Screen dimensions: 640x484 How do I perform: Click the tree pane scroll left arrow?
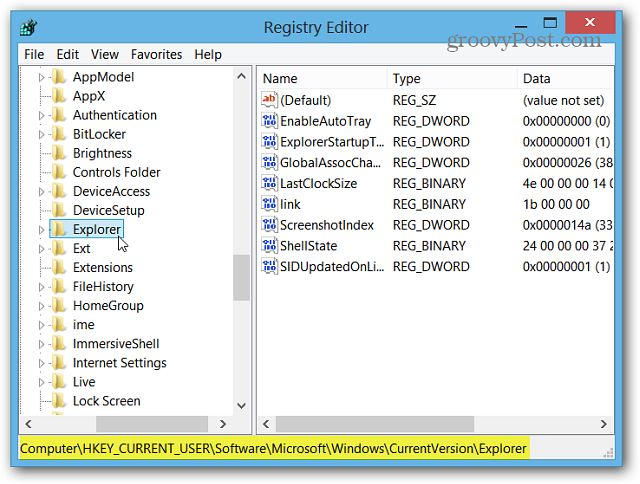pos(29,424)
